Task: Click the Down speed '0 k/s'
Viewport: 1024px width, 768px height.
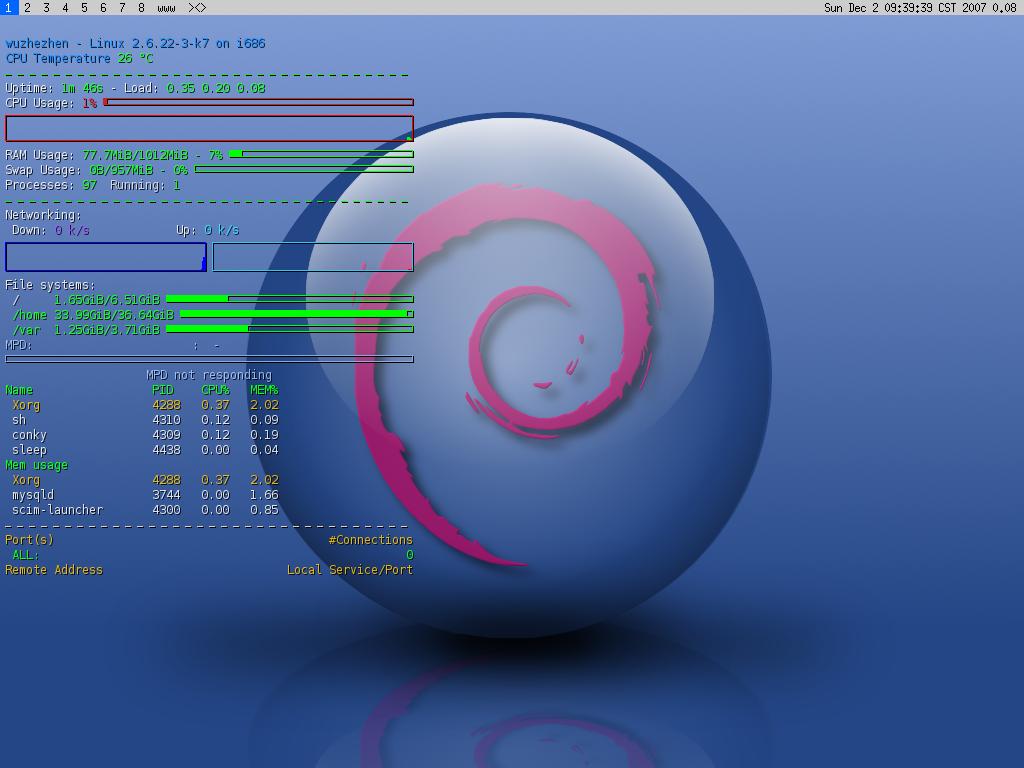Action: pyautogui.click(x=72, y=231)
